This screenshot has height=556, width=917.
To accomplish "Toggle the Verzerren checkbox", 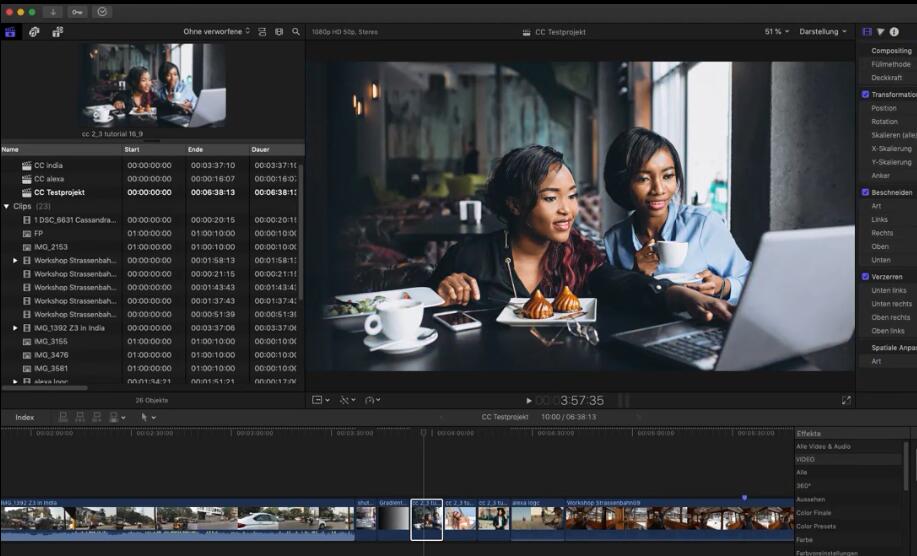I will (865, 277).
